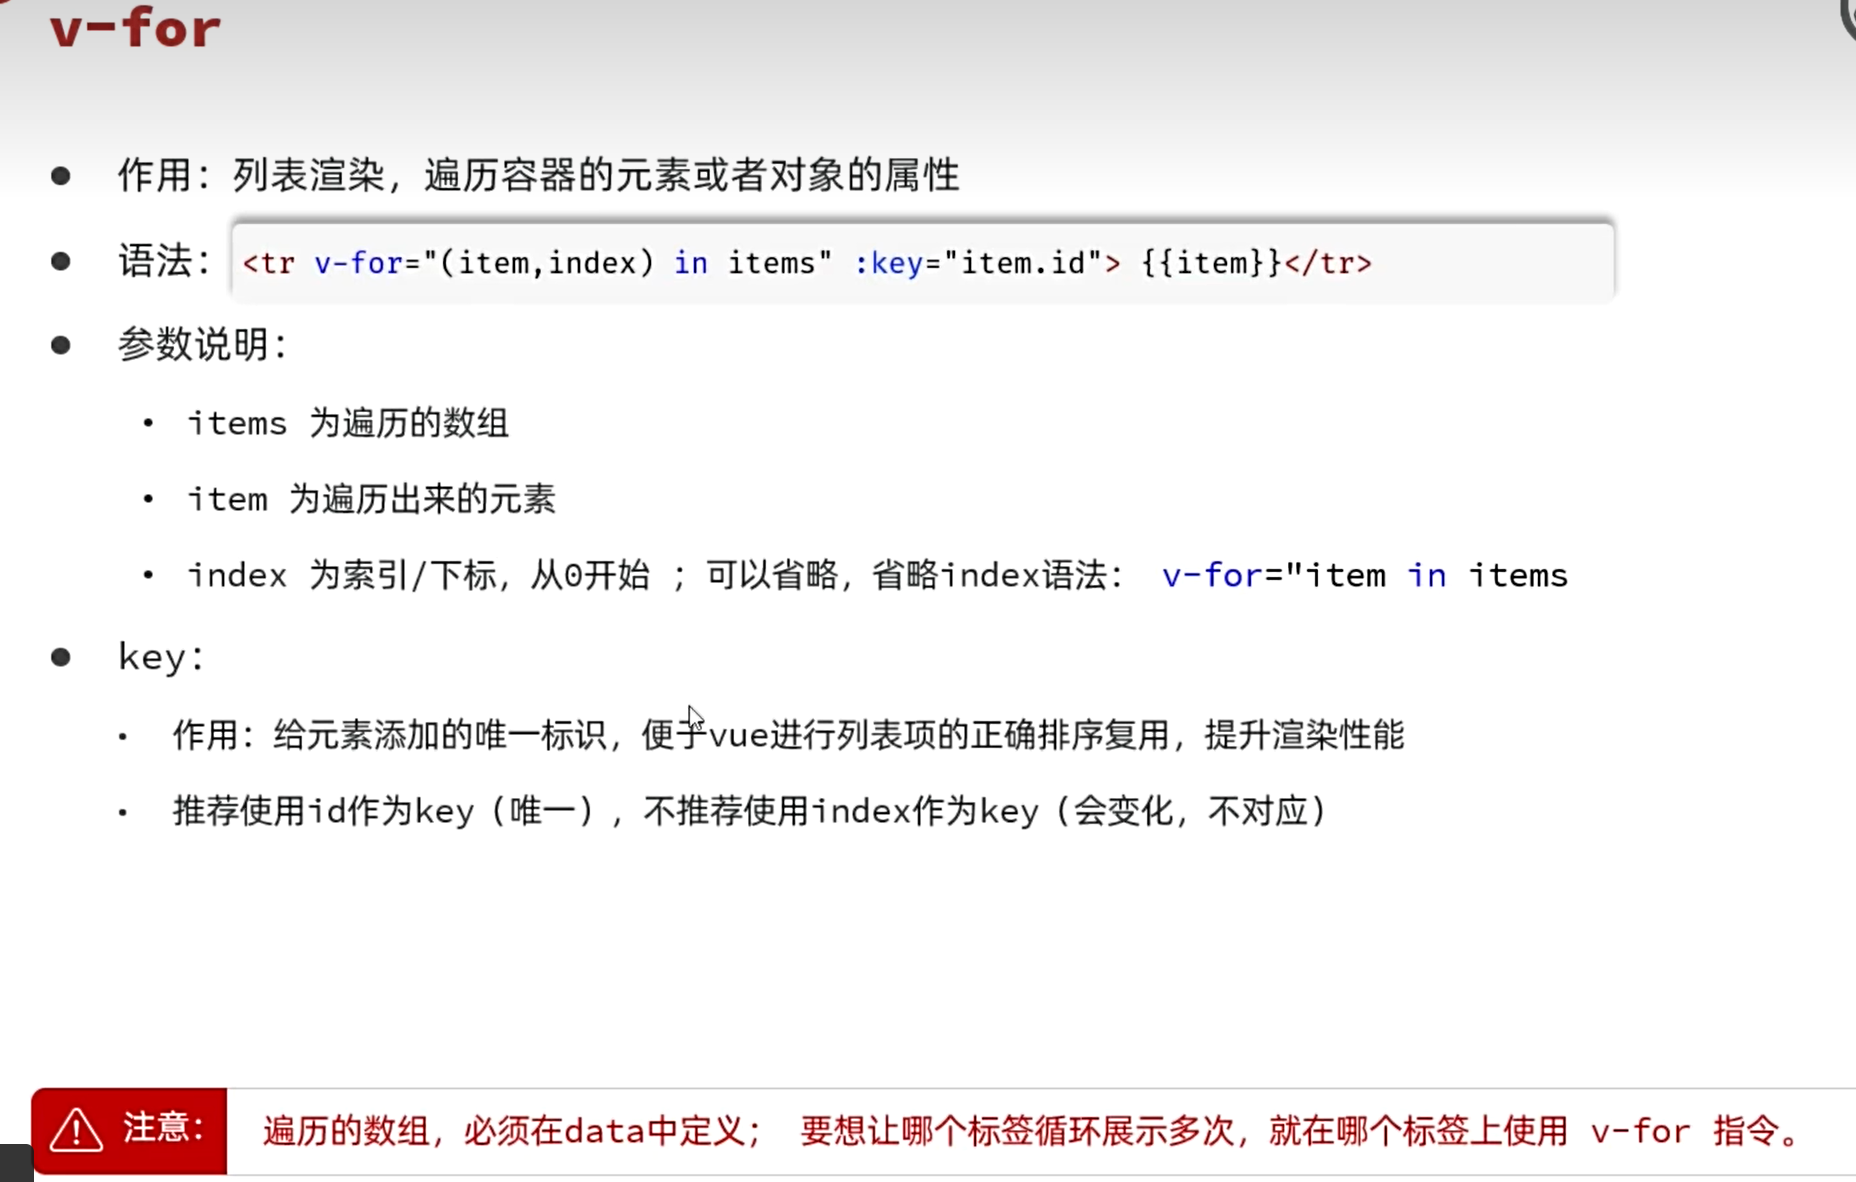Click '{{item}}' in the code snippet
Screen dimensions: 1856x1182
point(1211,263)
